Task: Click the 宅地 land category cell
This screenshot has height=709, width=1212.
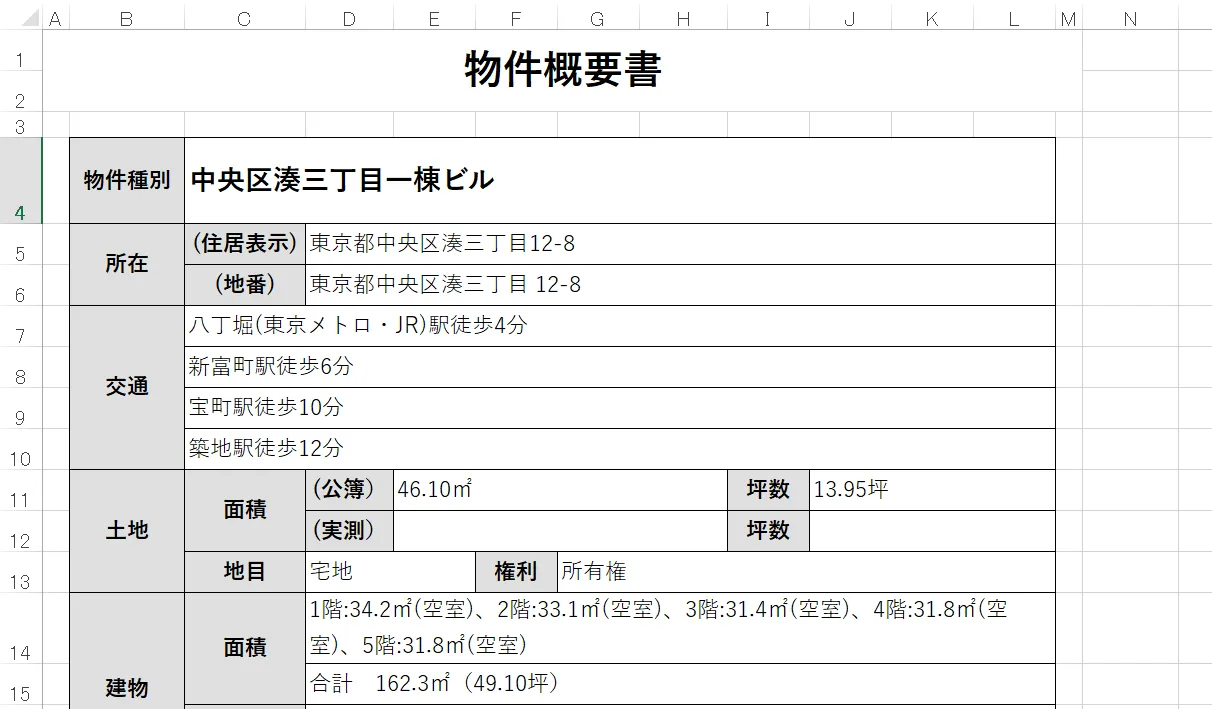Action: click(x=390, y=571)
